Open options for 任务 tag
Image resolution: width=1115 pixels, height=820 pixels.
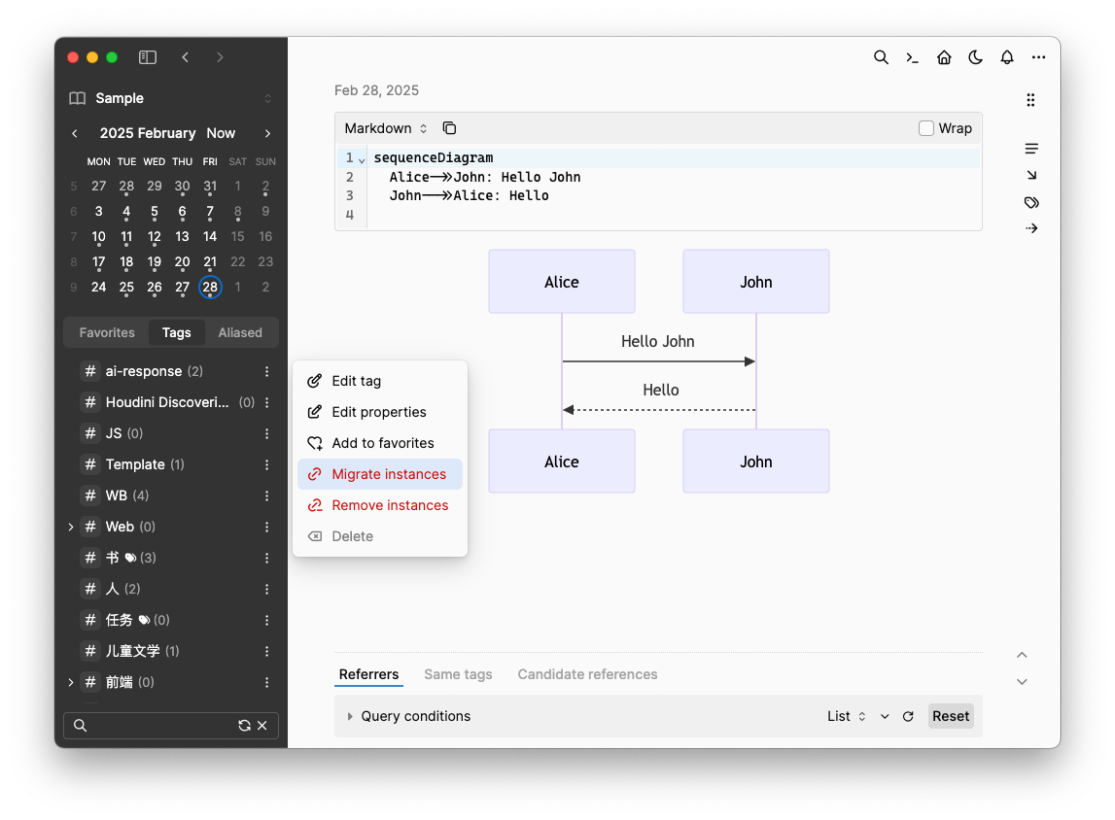(x=267, y=620)
